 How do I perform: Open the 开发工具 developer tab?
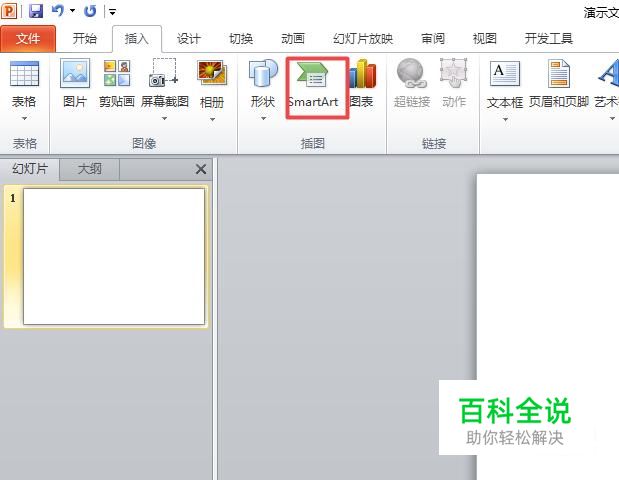coord(548,39)
